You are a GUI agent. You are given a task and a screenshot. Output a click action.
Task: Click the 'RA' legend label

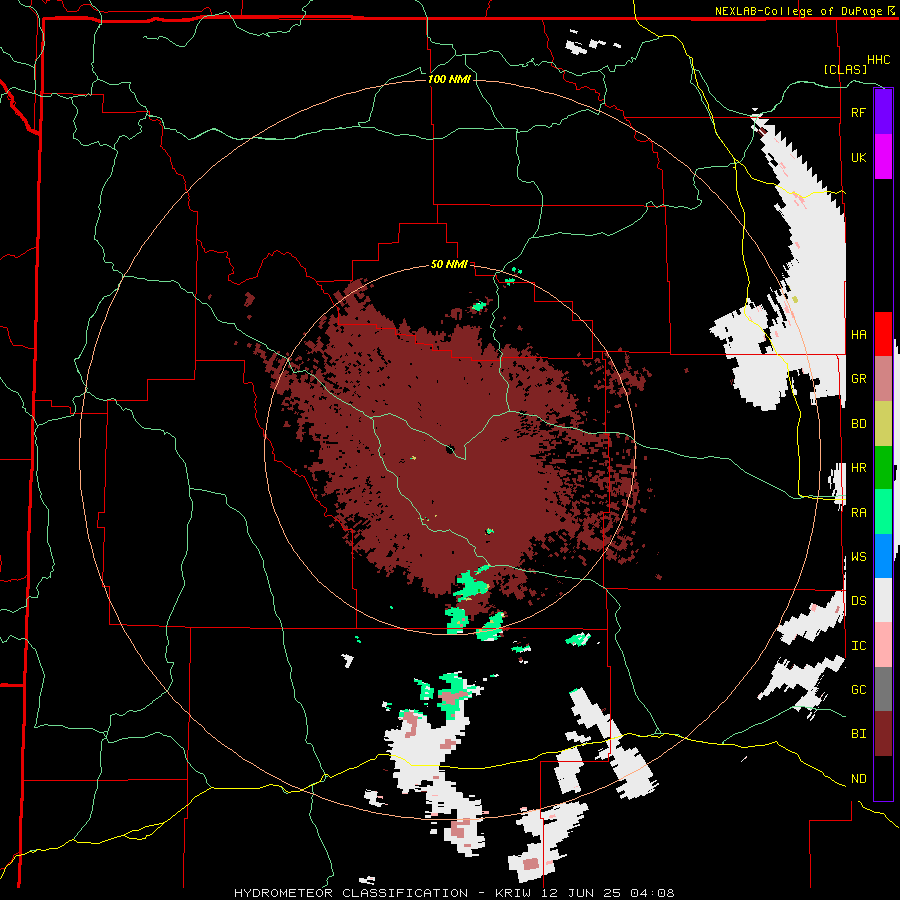click(858, 513)
